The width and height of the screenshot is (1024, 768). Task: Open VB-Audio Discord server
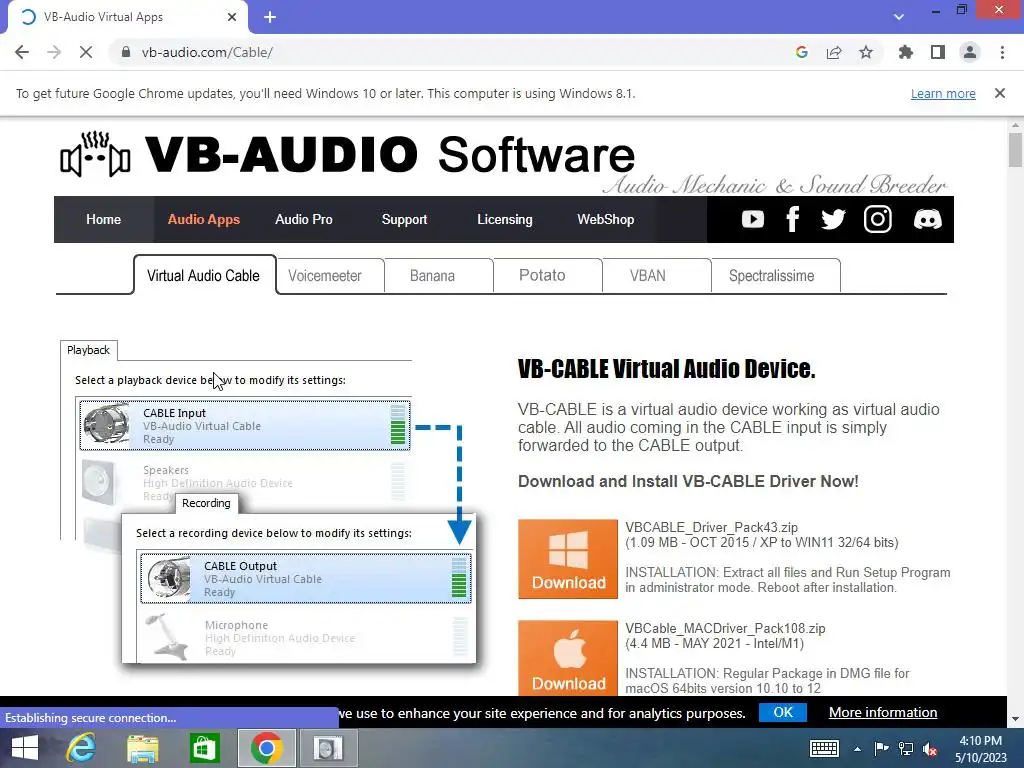click(x=927, y=219)
